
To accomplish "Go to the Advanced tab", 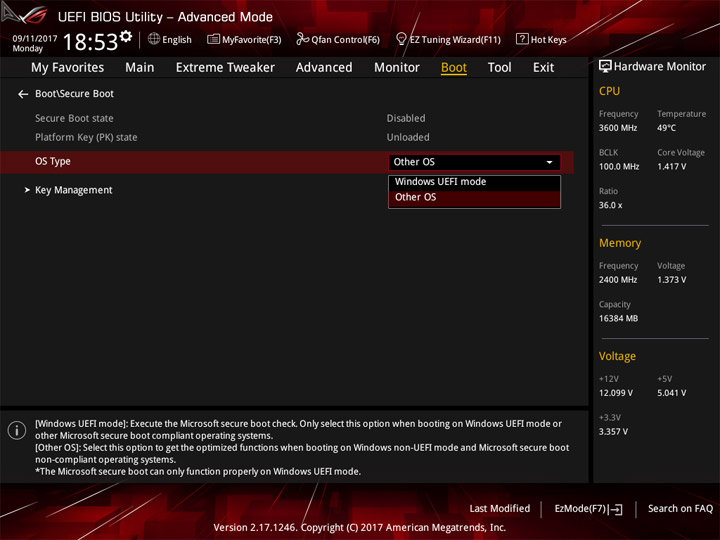I will coord(324,68).
